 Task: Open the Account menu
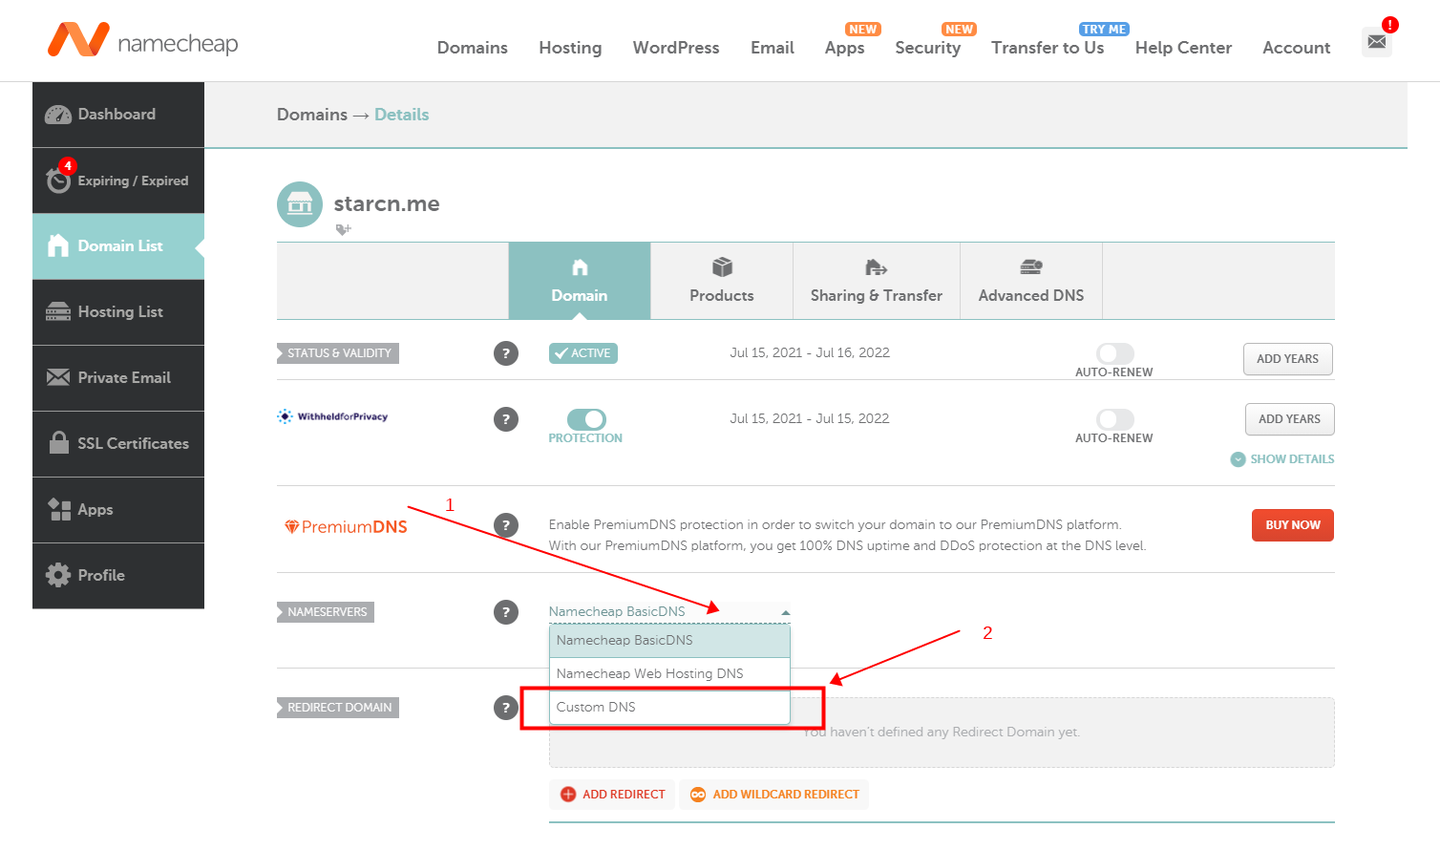click(1296, 48)
